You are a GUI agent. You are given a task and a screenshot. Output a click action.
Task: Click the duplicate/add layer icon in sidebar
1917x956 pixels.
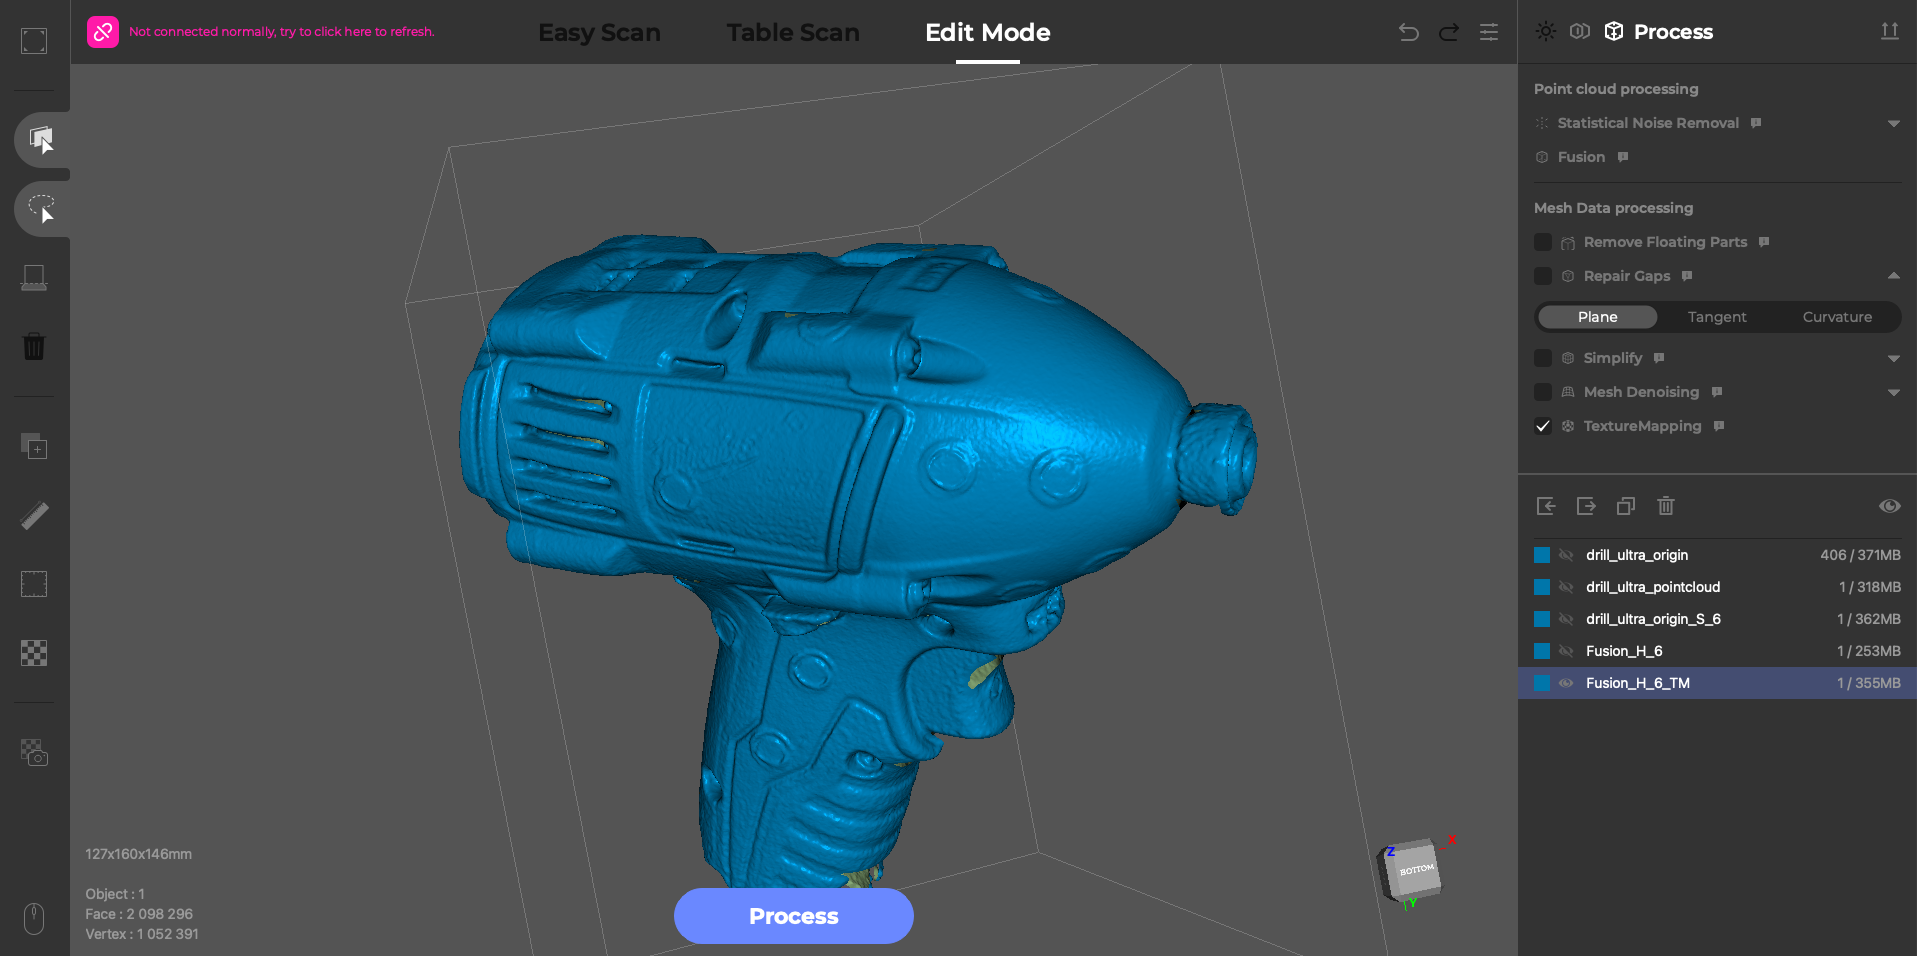coord(34,446)
